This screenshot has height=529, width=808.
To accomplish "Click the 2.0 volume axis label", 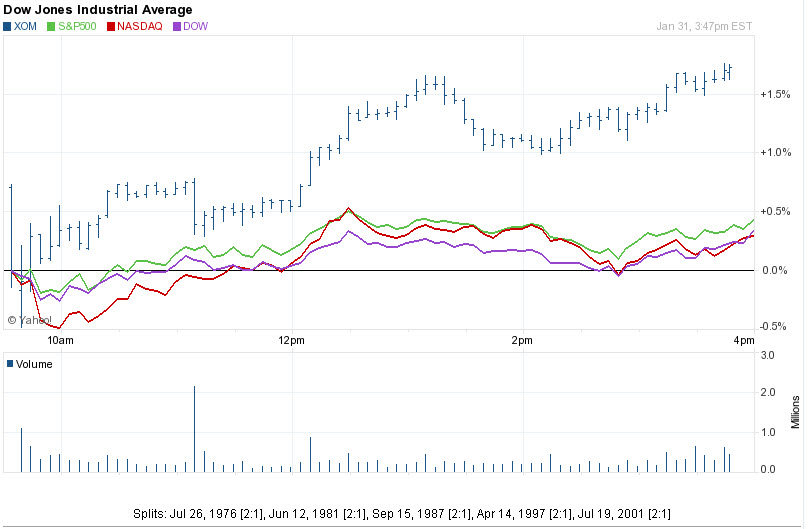I will pyautogui.click(x=768, y=393).
